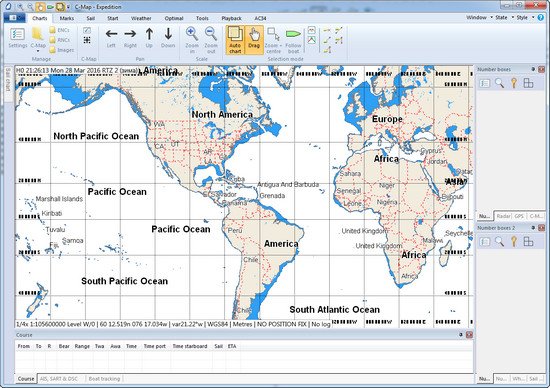
Task: Select Zoom-centre selection mode
Action: pos(273,40)
